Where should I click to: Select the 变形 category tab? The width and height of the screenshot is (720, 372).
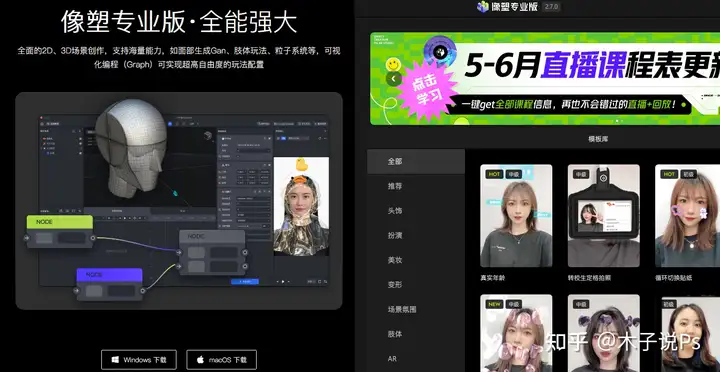pyautogui.click(x=416, y=285)
